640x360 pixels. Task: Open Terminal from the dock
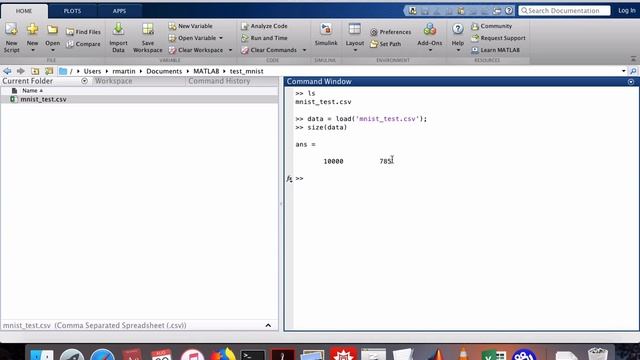click(x=253, y=355)
